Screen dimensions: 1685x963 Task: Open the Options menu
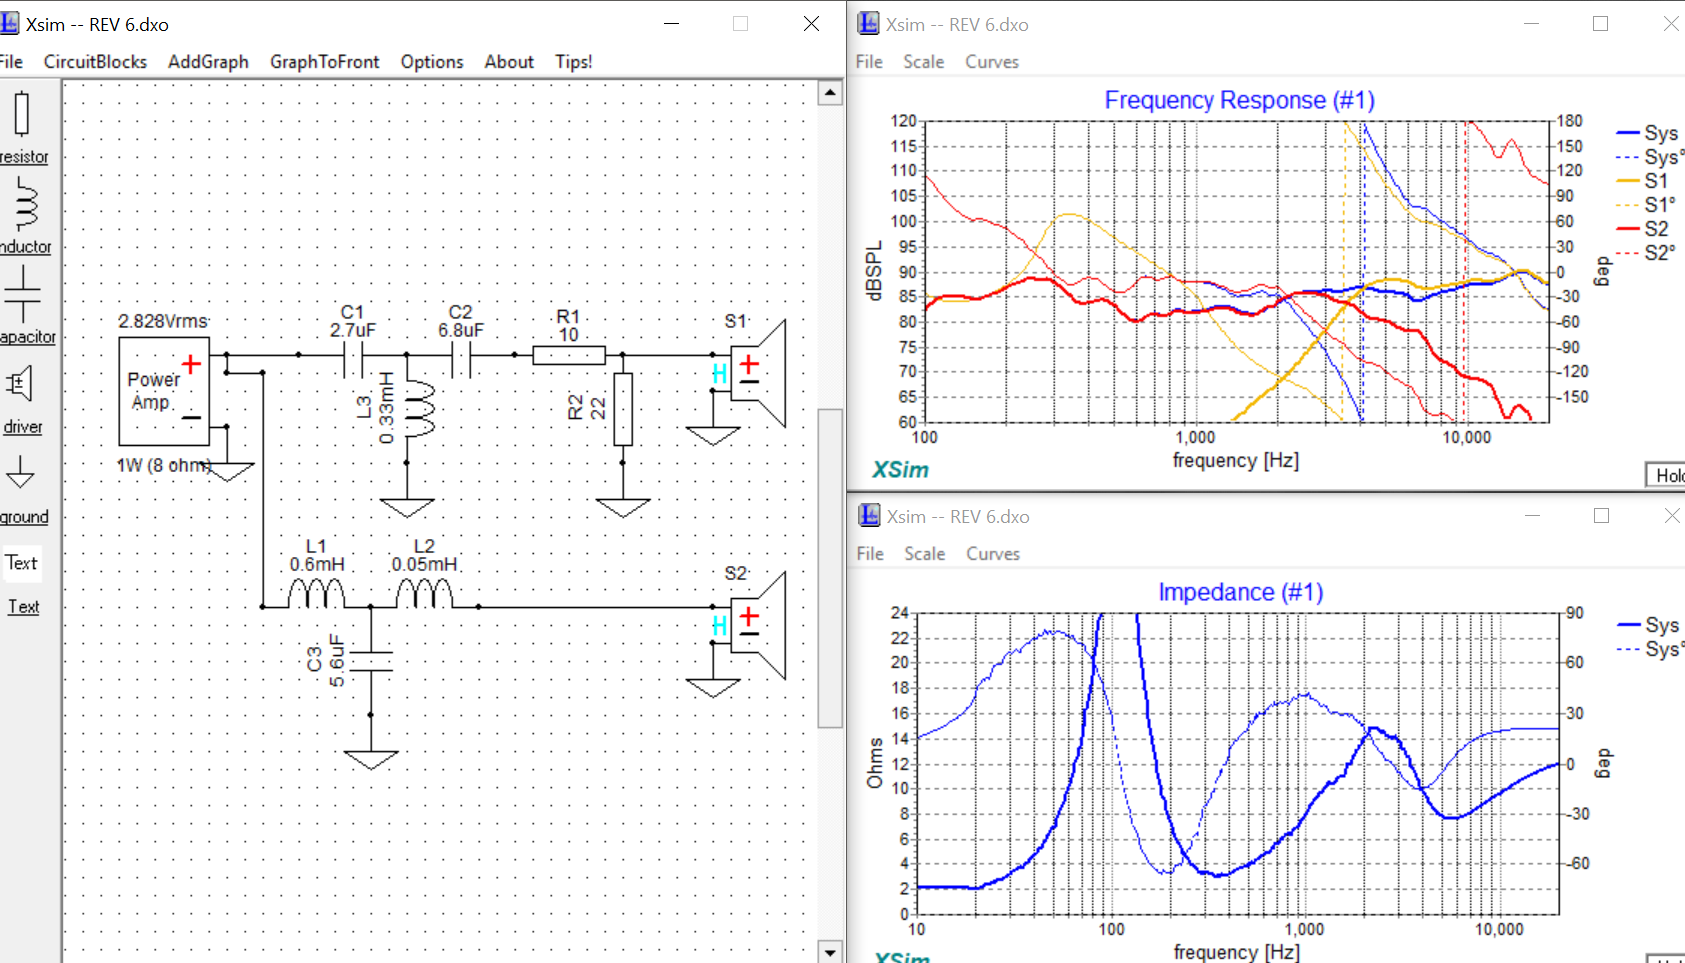coord(432,62)
